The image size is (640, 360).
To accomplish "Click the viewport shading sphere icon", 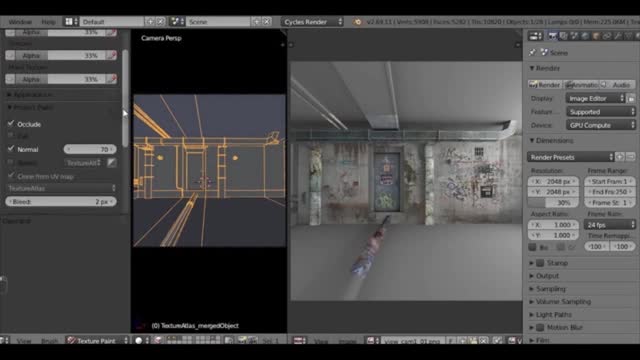I will pos(139,340).
